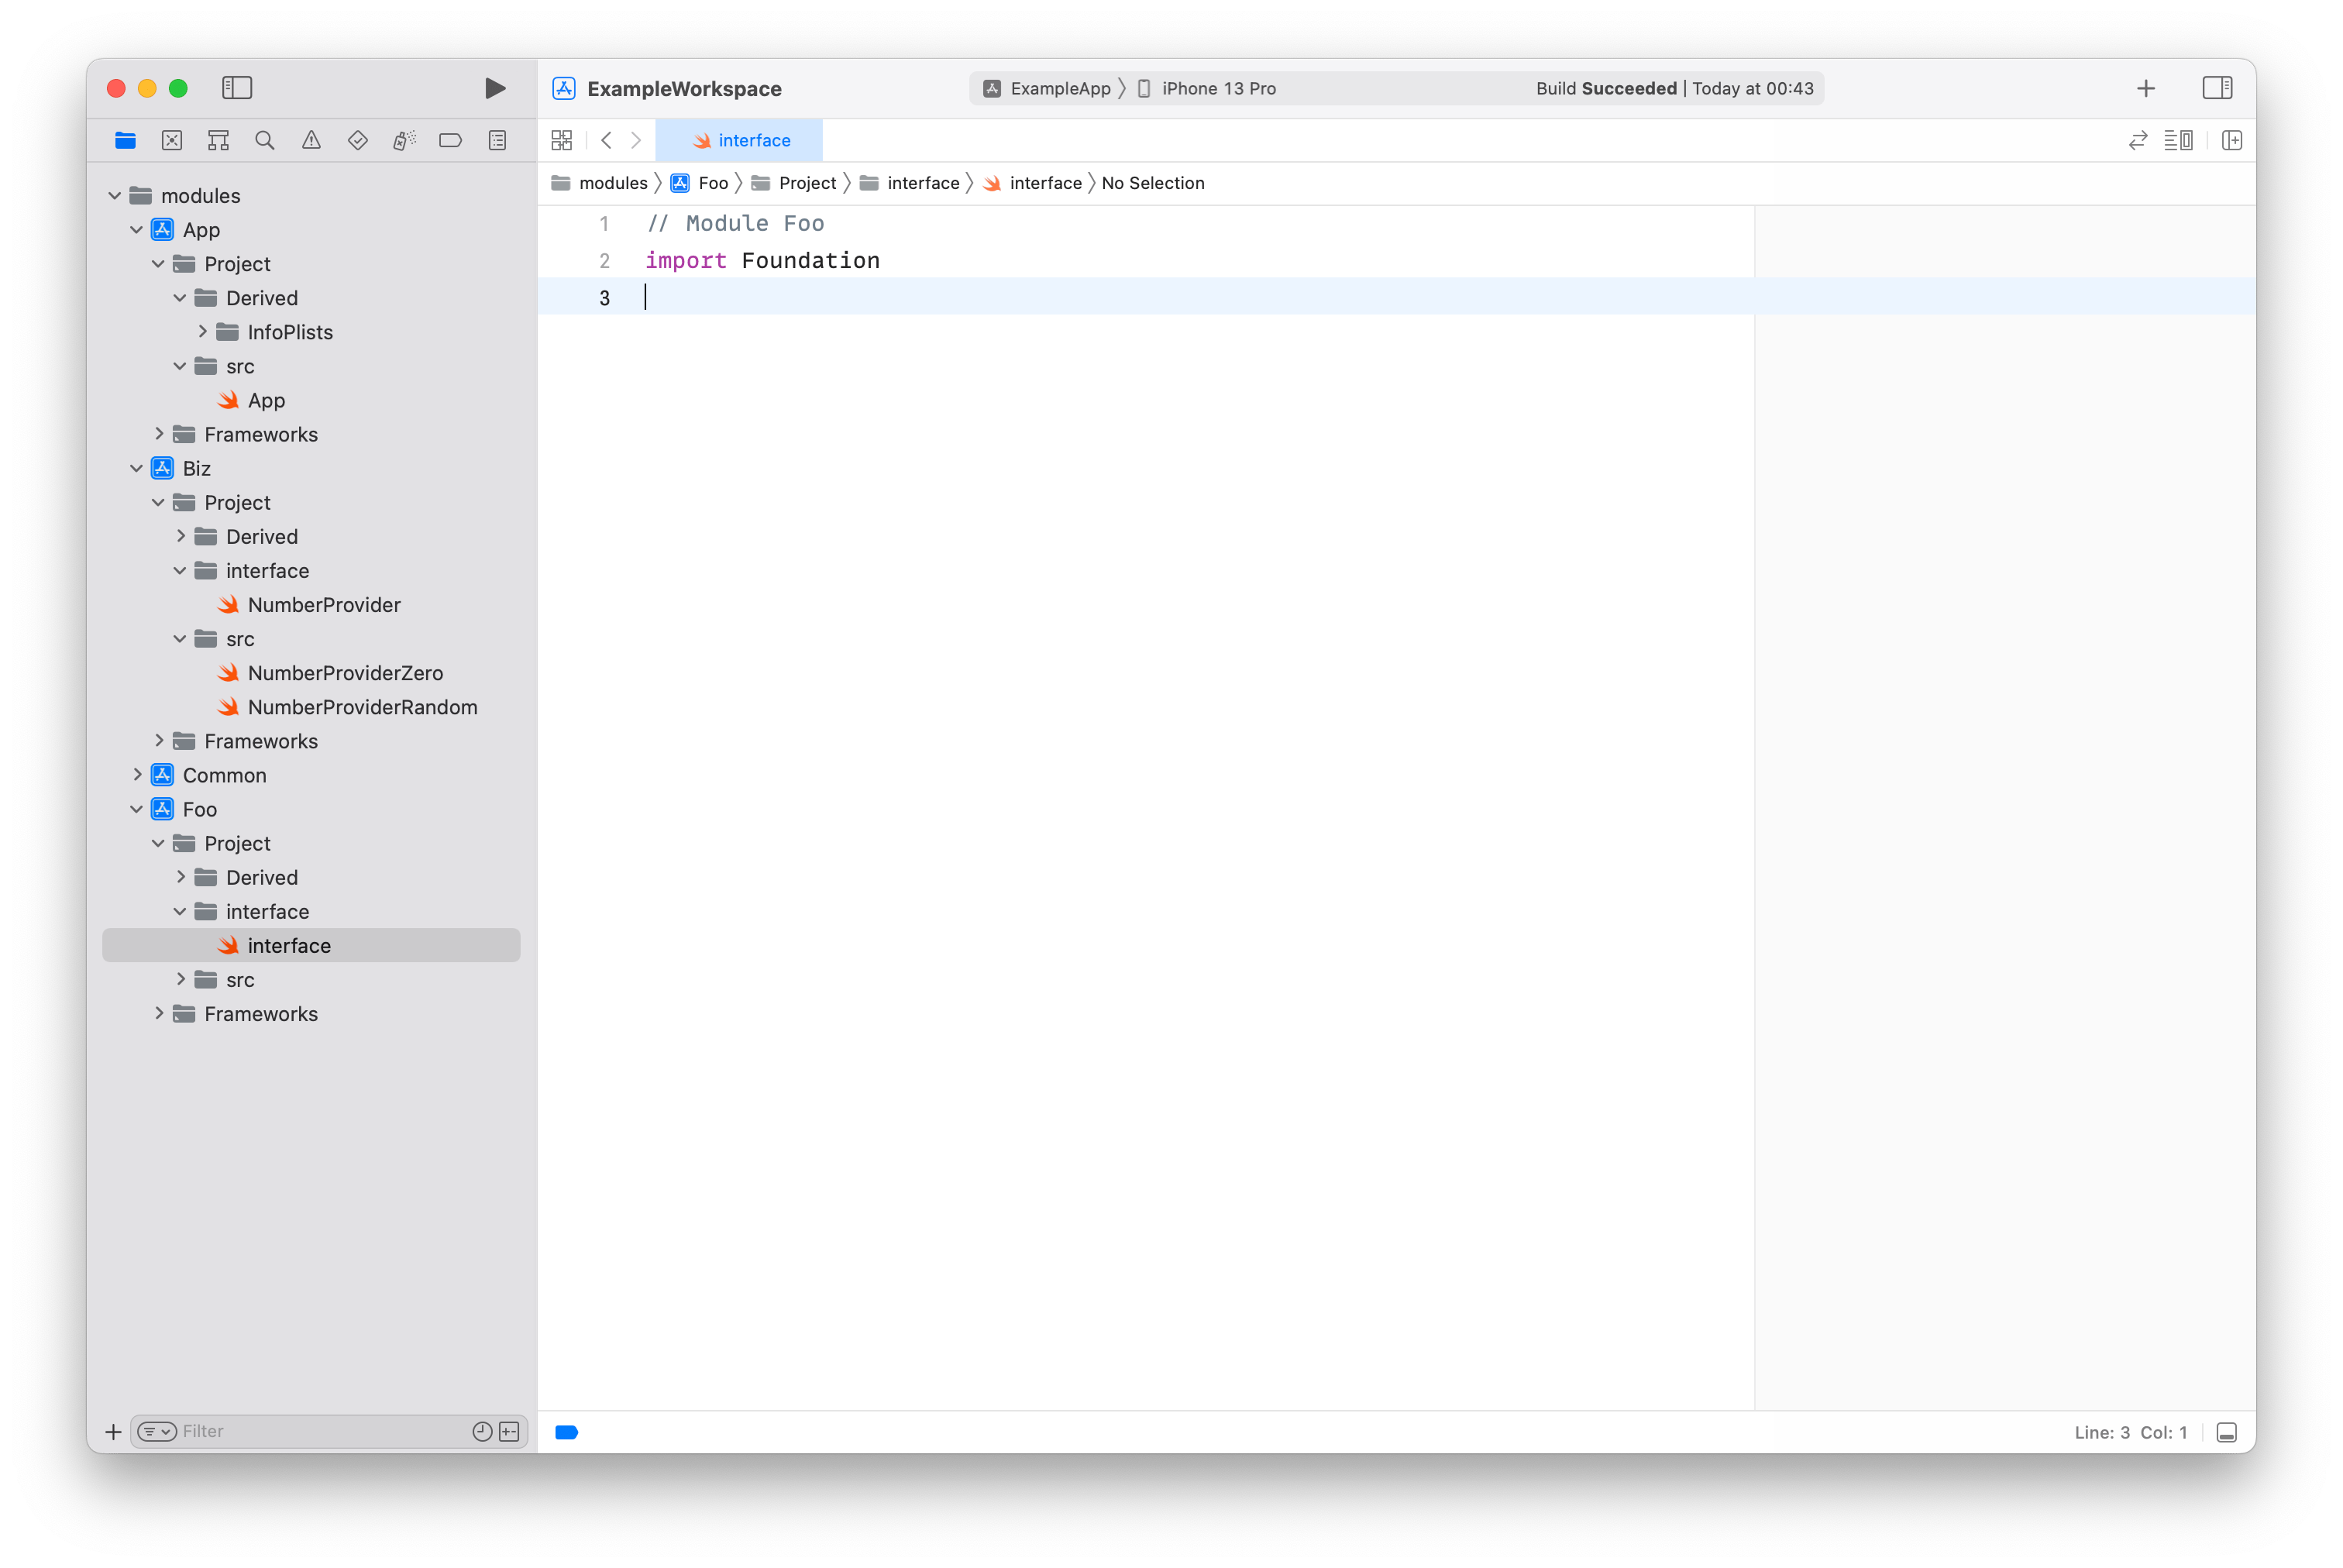Open the Library with plus button

[x=2145, y=88]
